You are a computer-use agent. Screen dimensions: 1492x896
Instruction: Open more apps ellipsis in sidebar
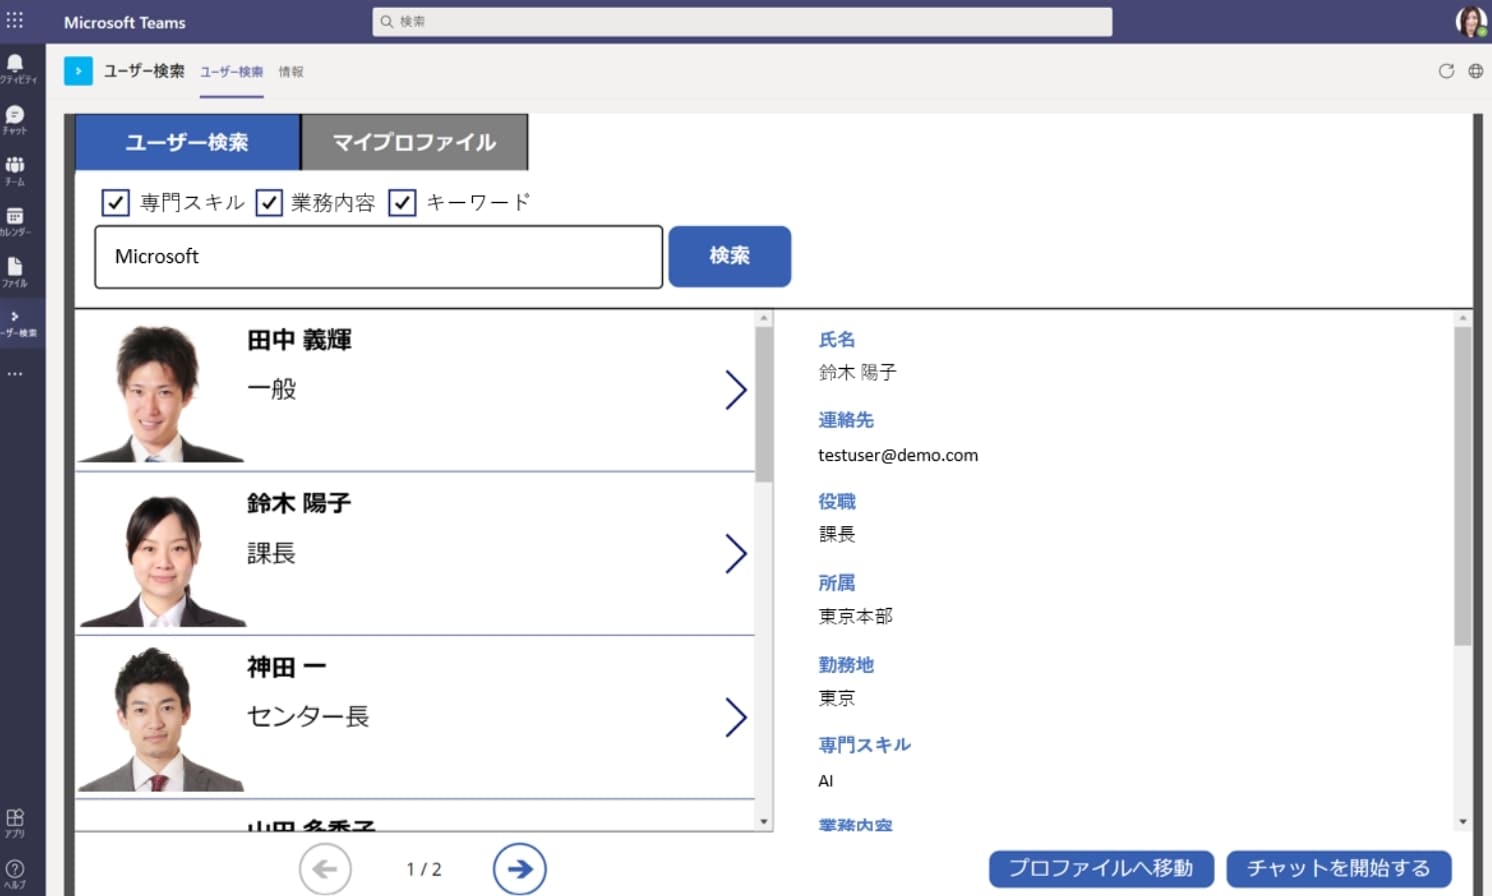tap(15, 374)
